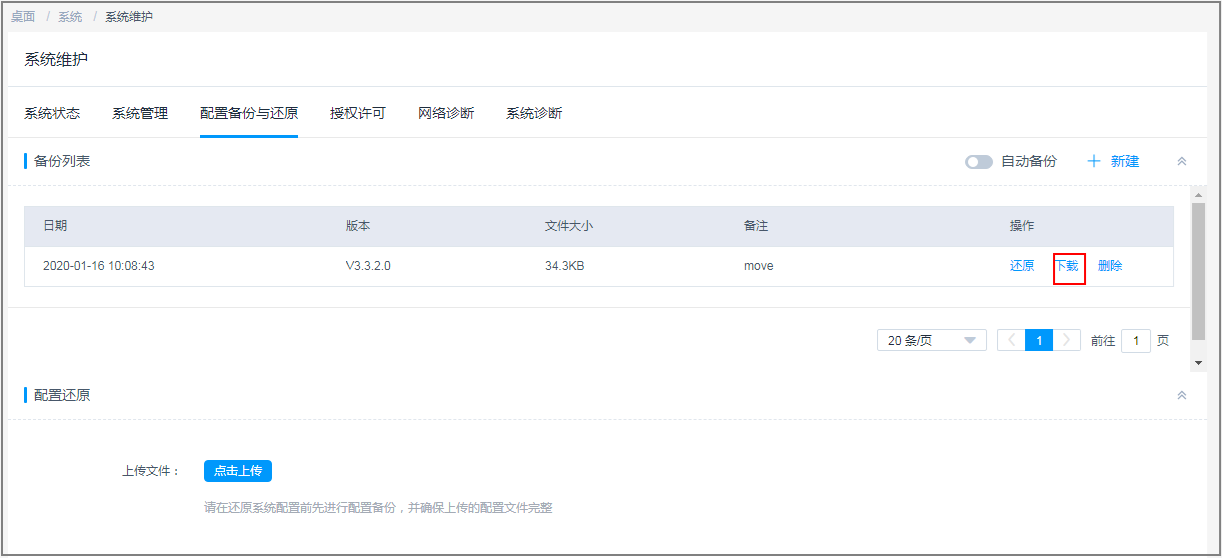The image size is (1222, 558).
Task: Select page 1 in pagination
Action: (x=1039, y=341)
